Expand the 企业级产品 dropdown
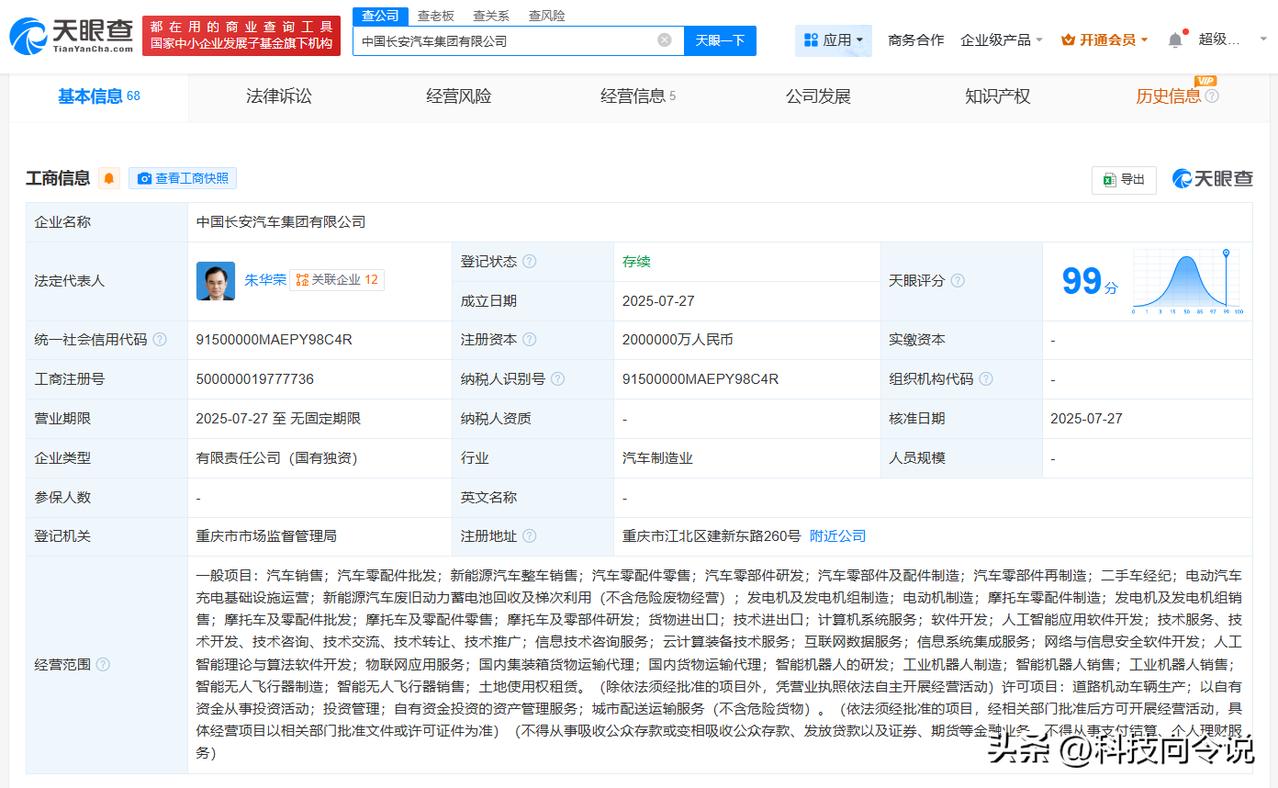 coord(1001,40)
